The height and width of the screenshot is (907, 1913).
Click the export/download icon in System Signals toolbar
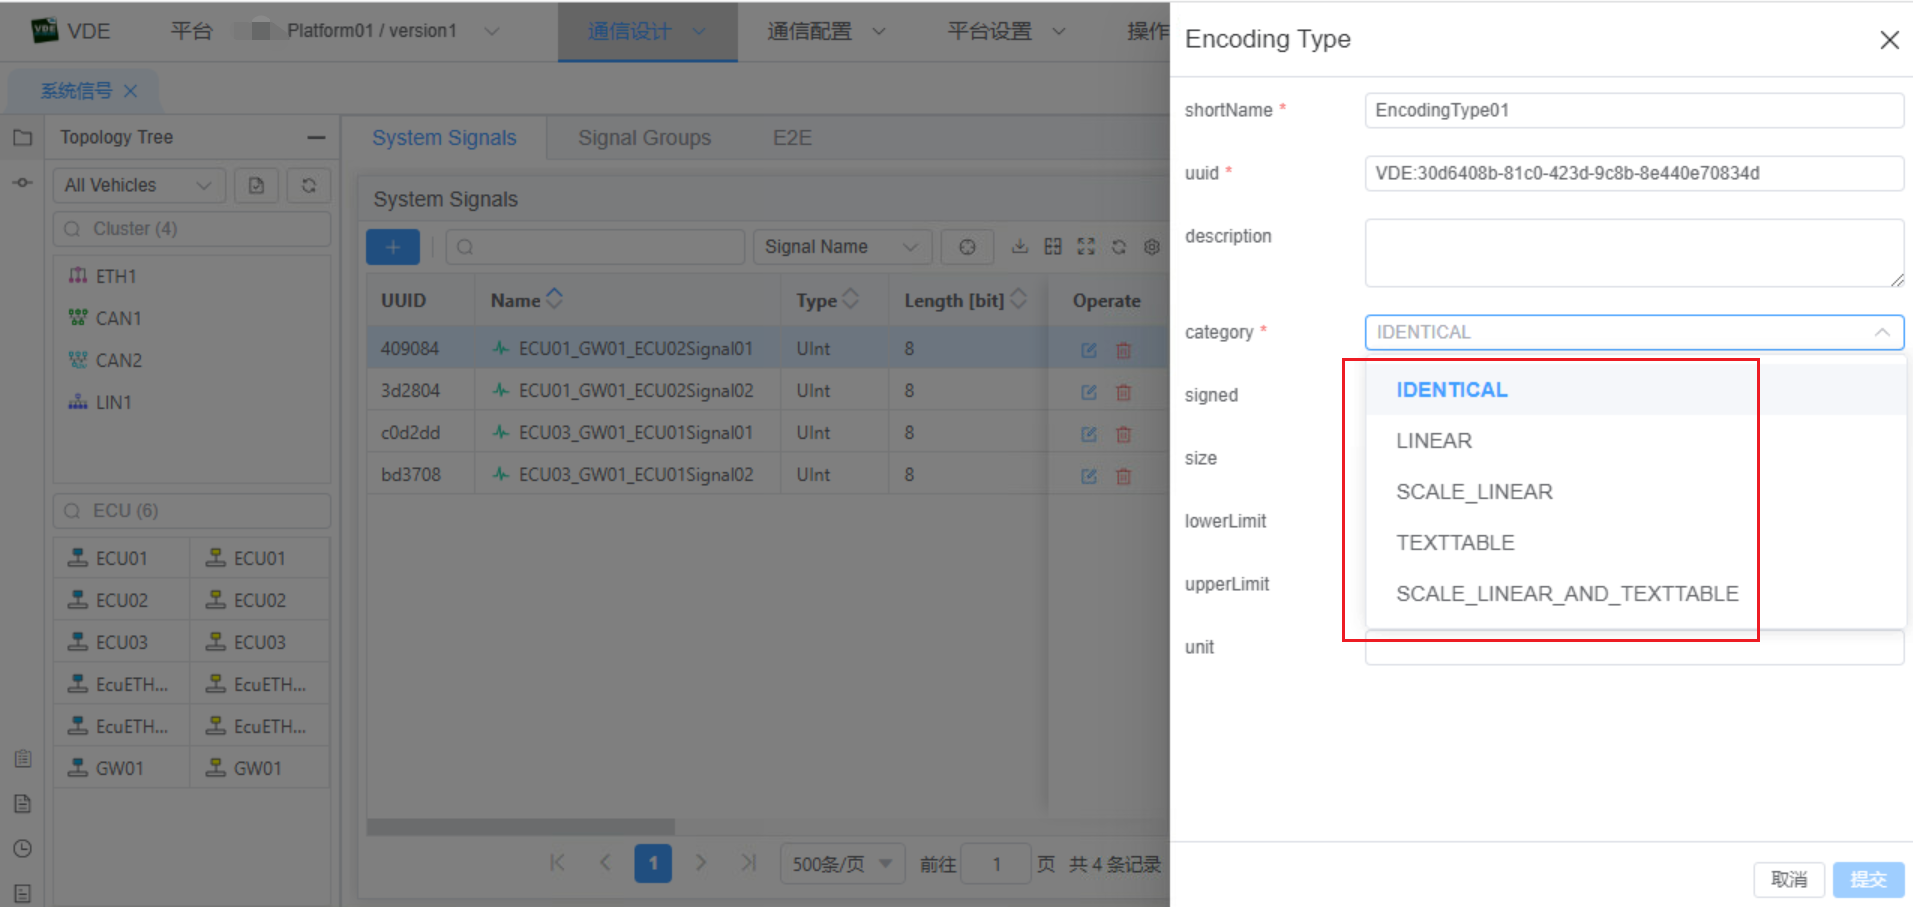[x=1020, y=246]
